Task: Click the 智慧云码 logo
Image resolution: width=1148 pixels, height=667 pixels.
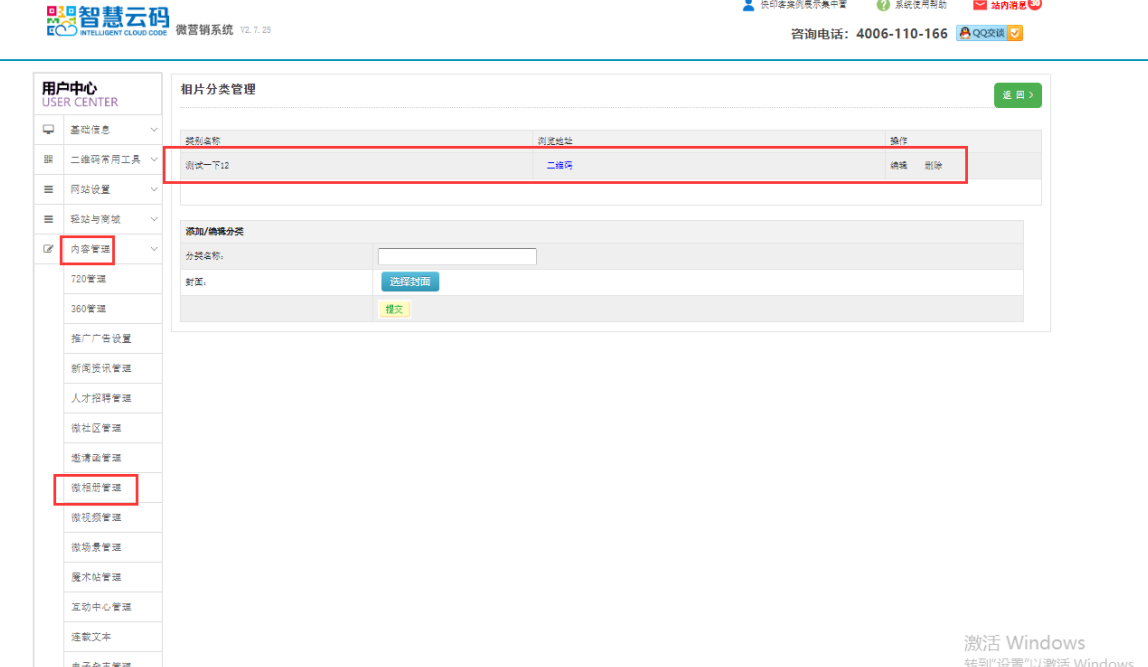Action: (106, 21)
